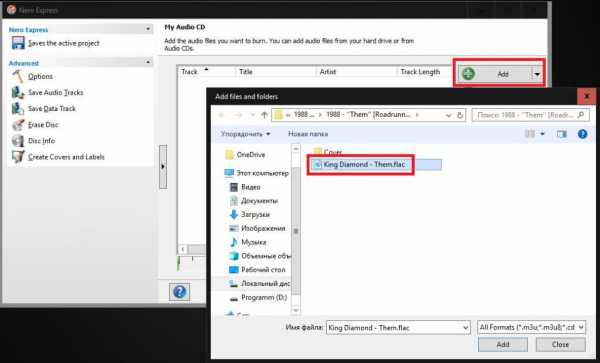Screen dimensions: 600x363
Task: Sort by the Artist column header
Action: 356,72
